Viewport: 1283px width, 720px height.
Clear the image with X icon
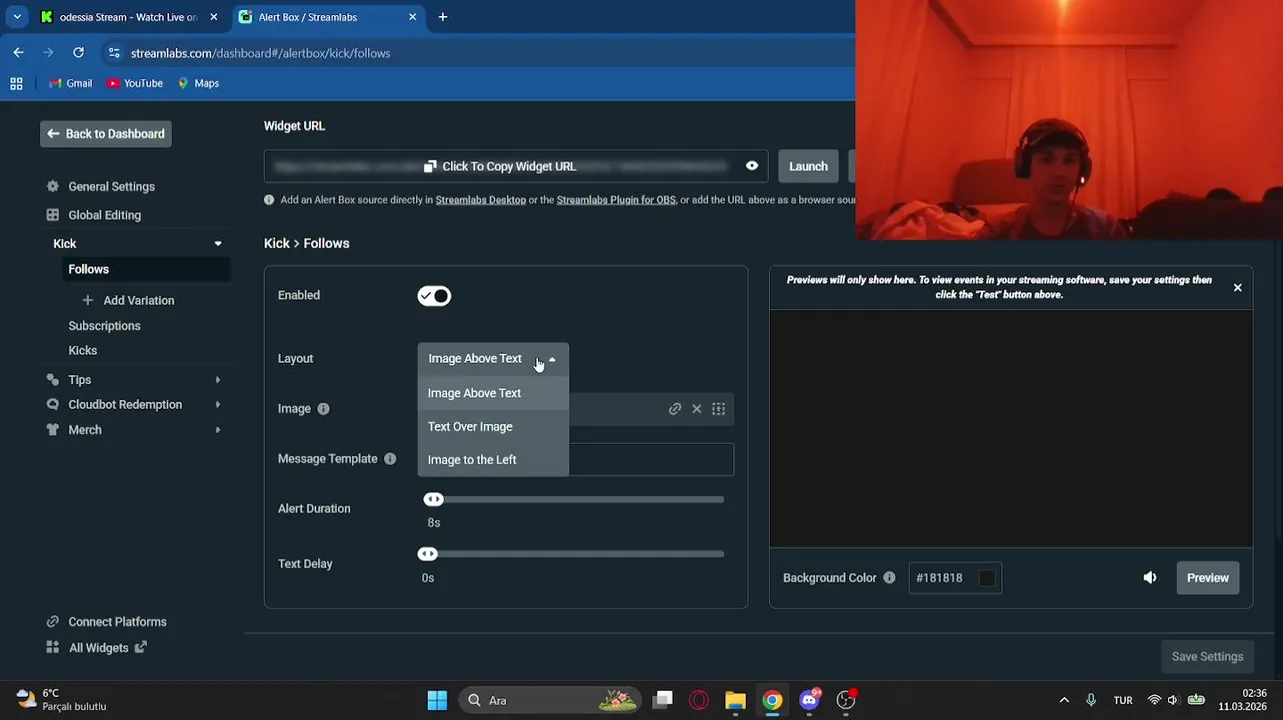click(697, 409)
